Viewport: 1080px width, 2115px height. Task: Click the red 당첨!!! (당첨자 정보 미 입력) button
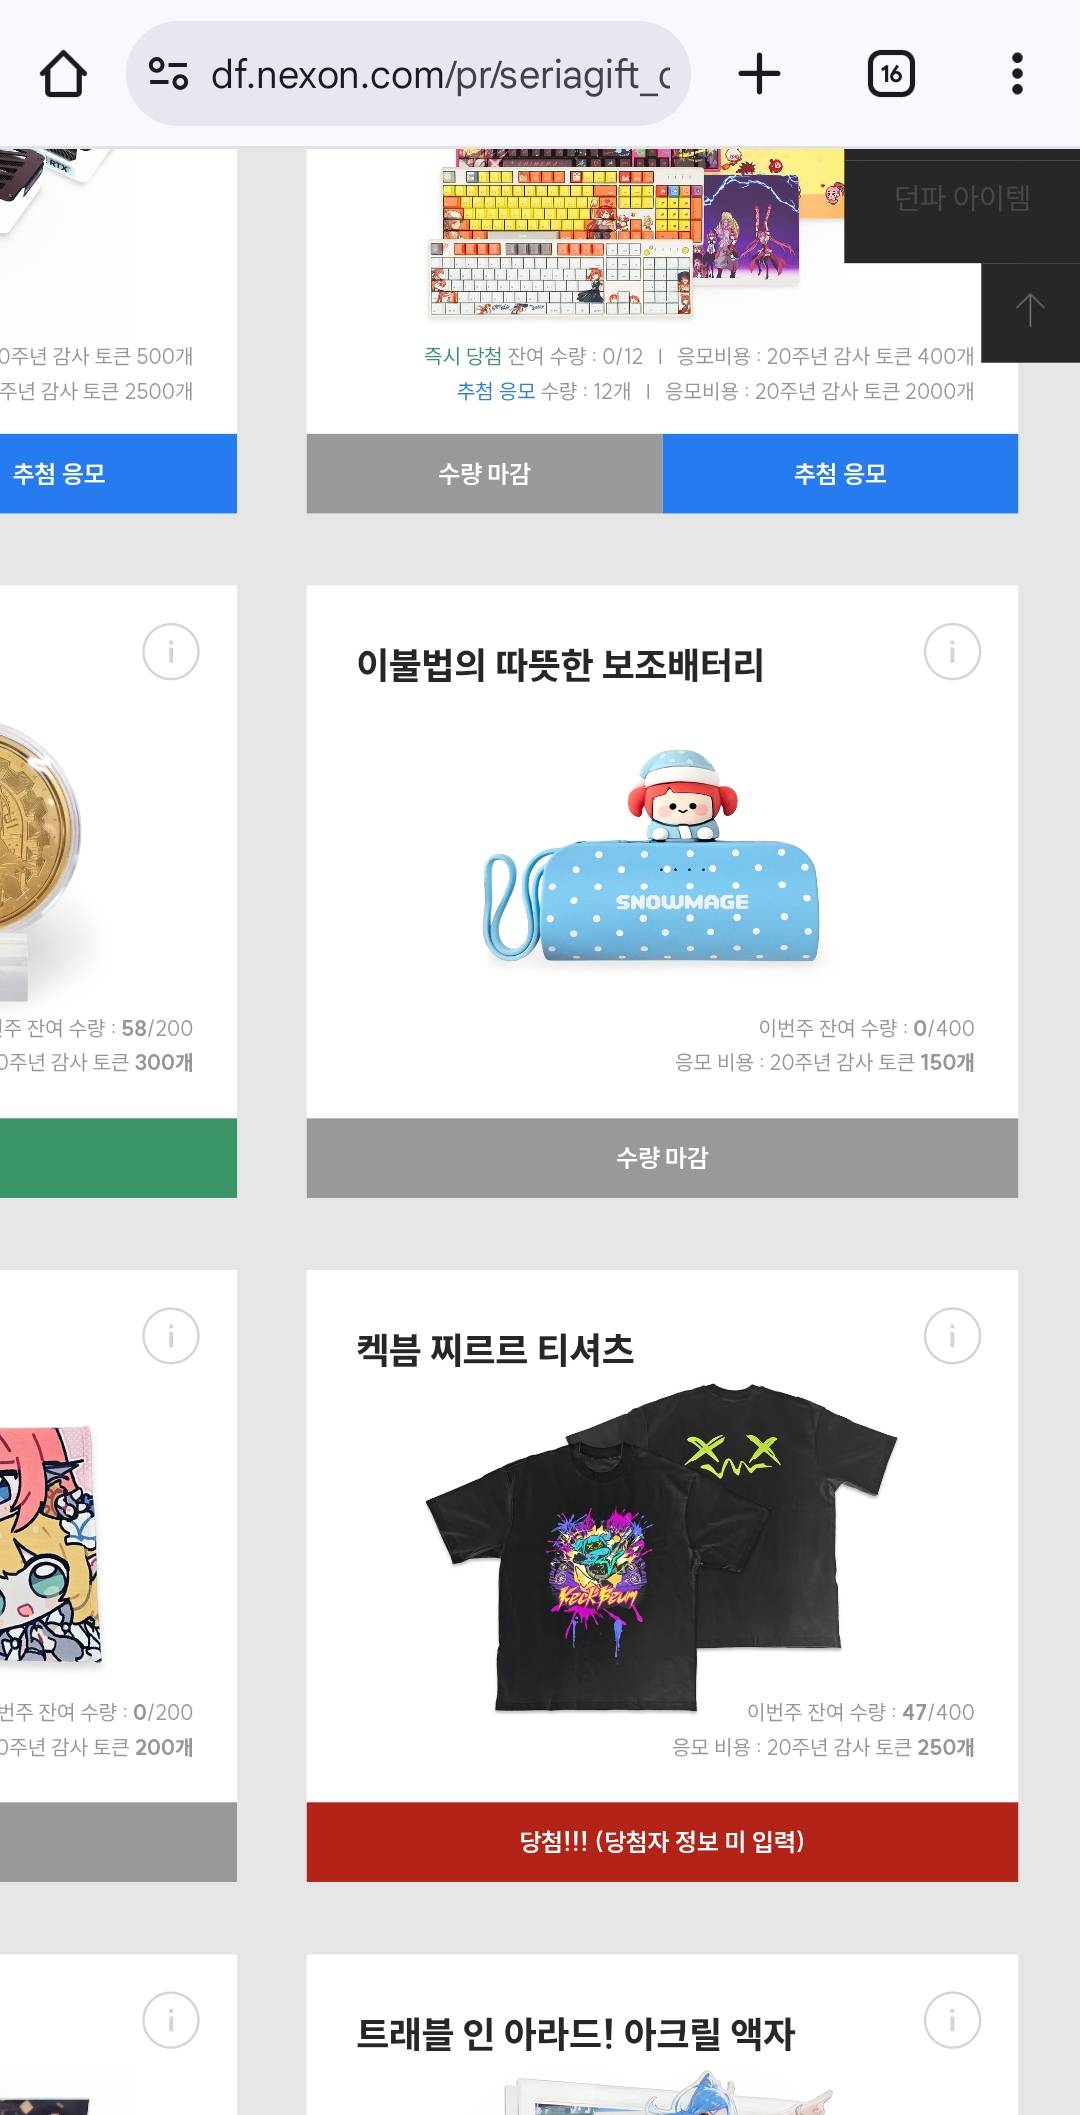tap(662, 1842)
